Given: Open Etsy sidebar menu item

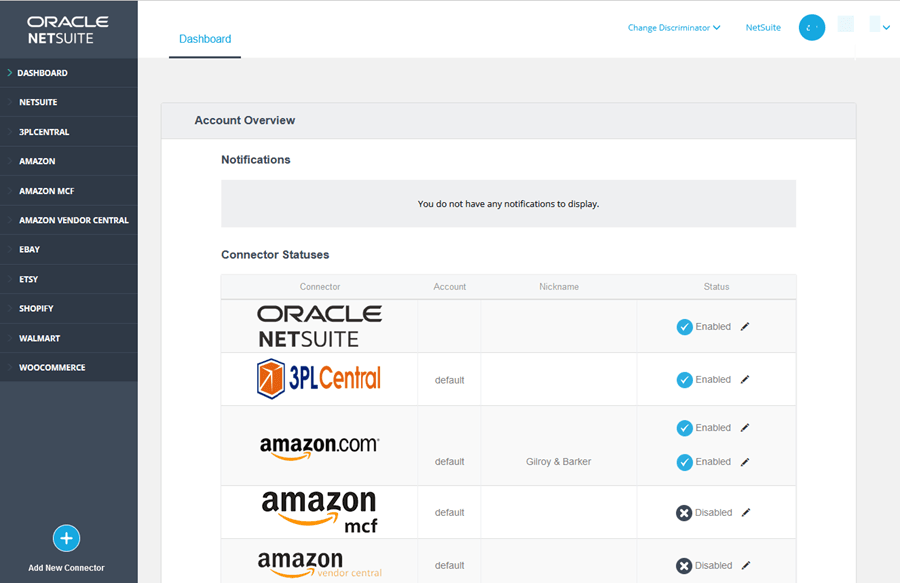Looking at the screenshot, I should pyautogui.click(x=69, y=279).
